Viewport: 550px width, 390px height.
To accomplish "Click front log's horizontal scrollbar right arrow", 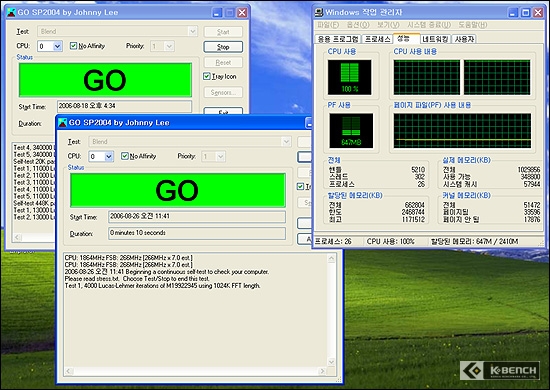I will coord(322,371).
